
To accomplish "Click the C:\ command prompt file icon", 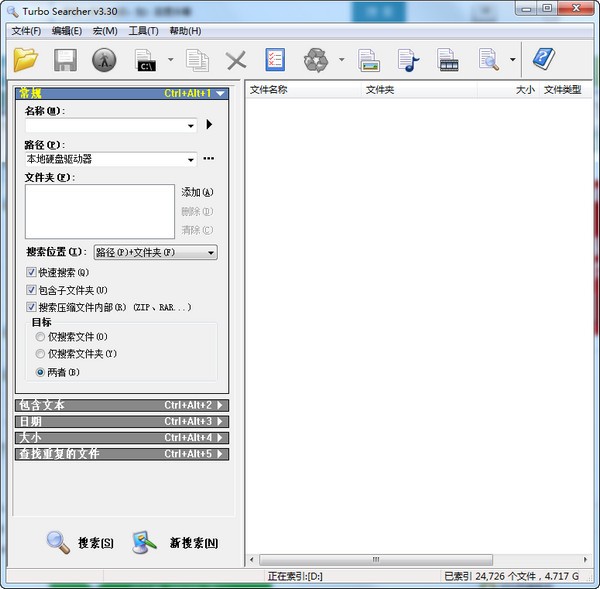I will tap(145, 60).
